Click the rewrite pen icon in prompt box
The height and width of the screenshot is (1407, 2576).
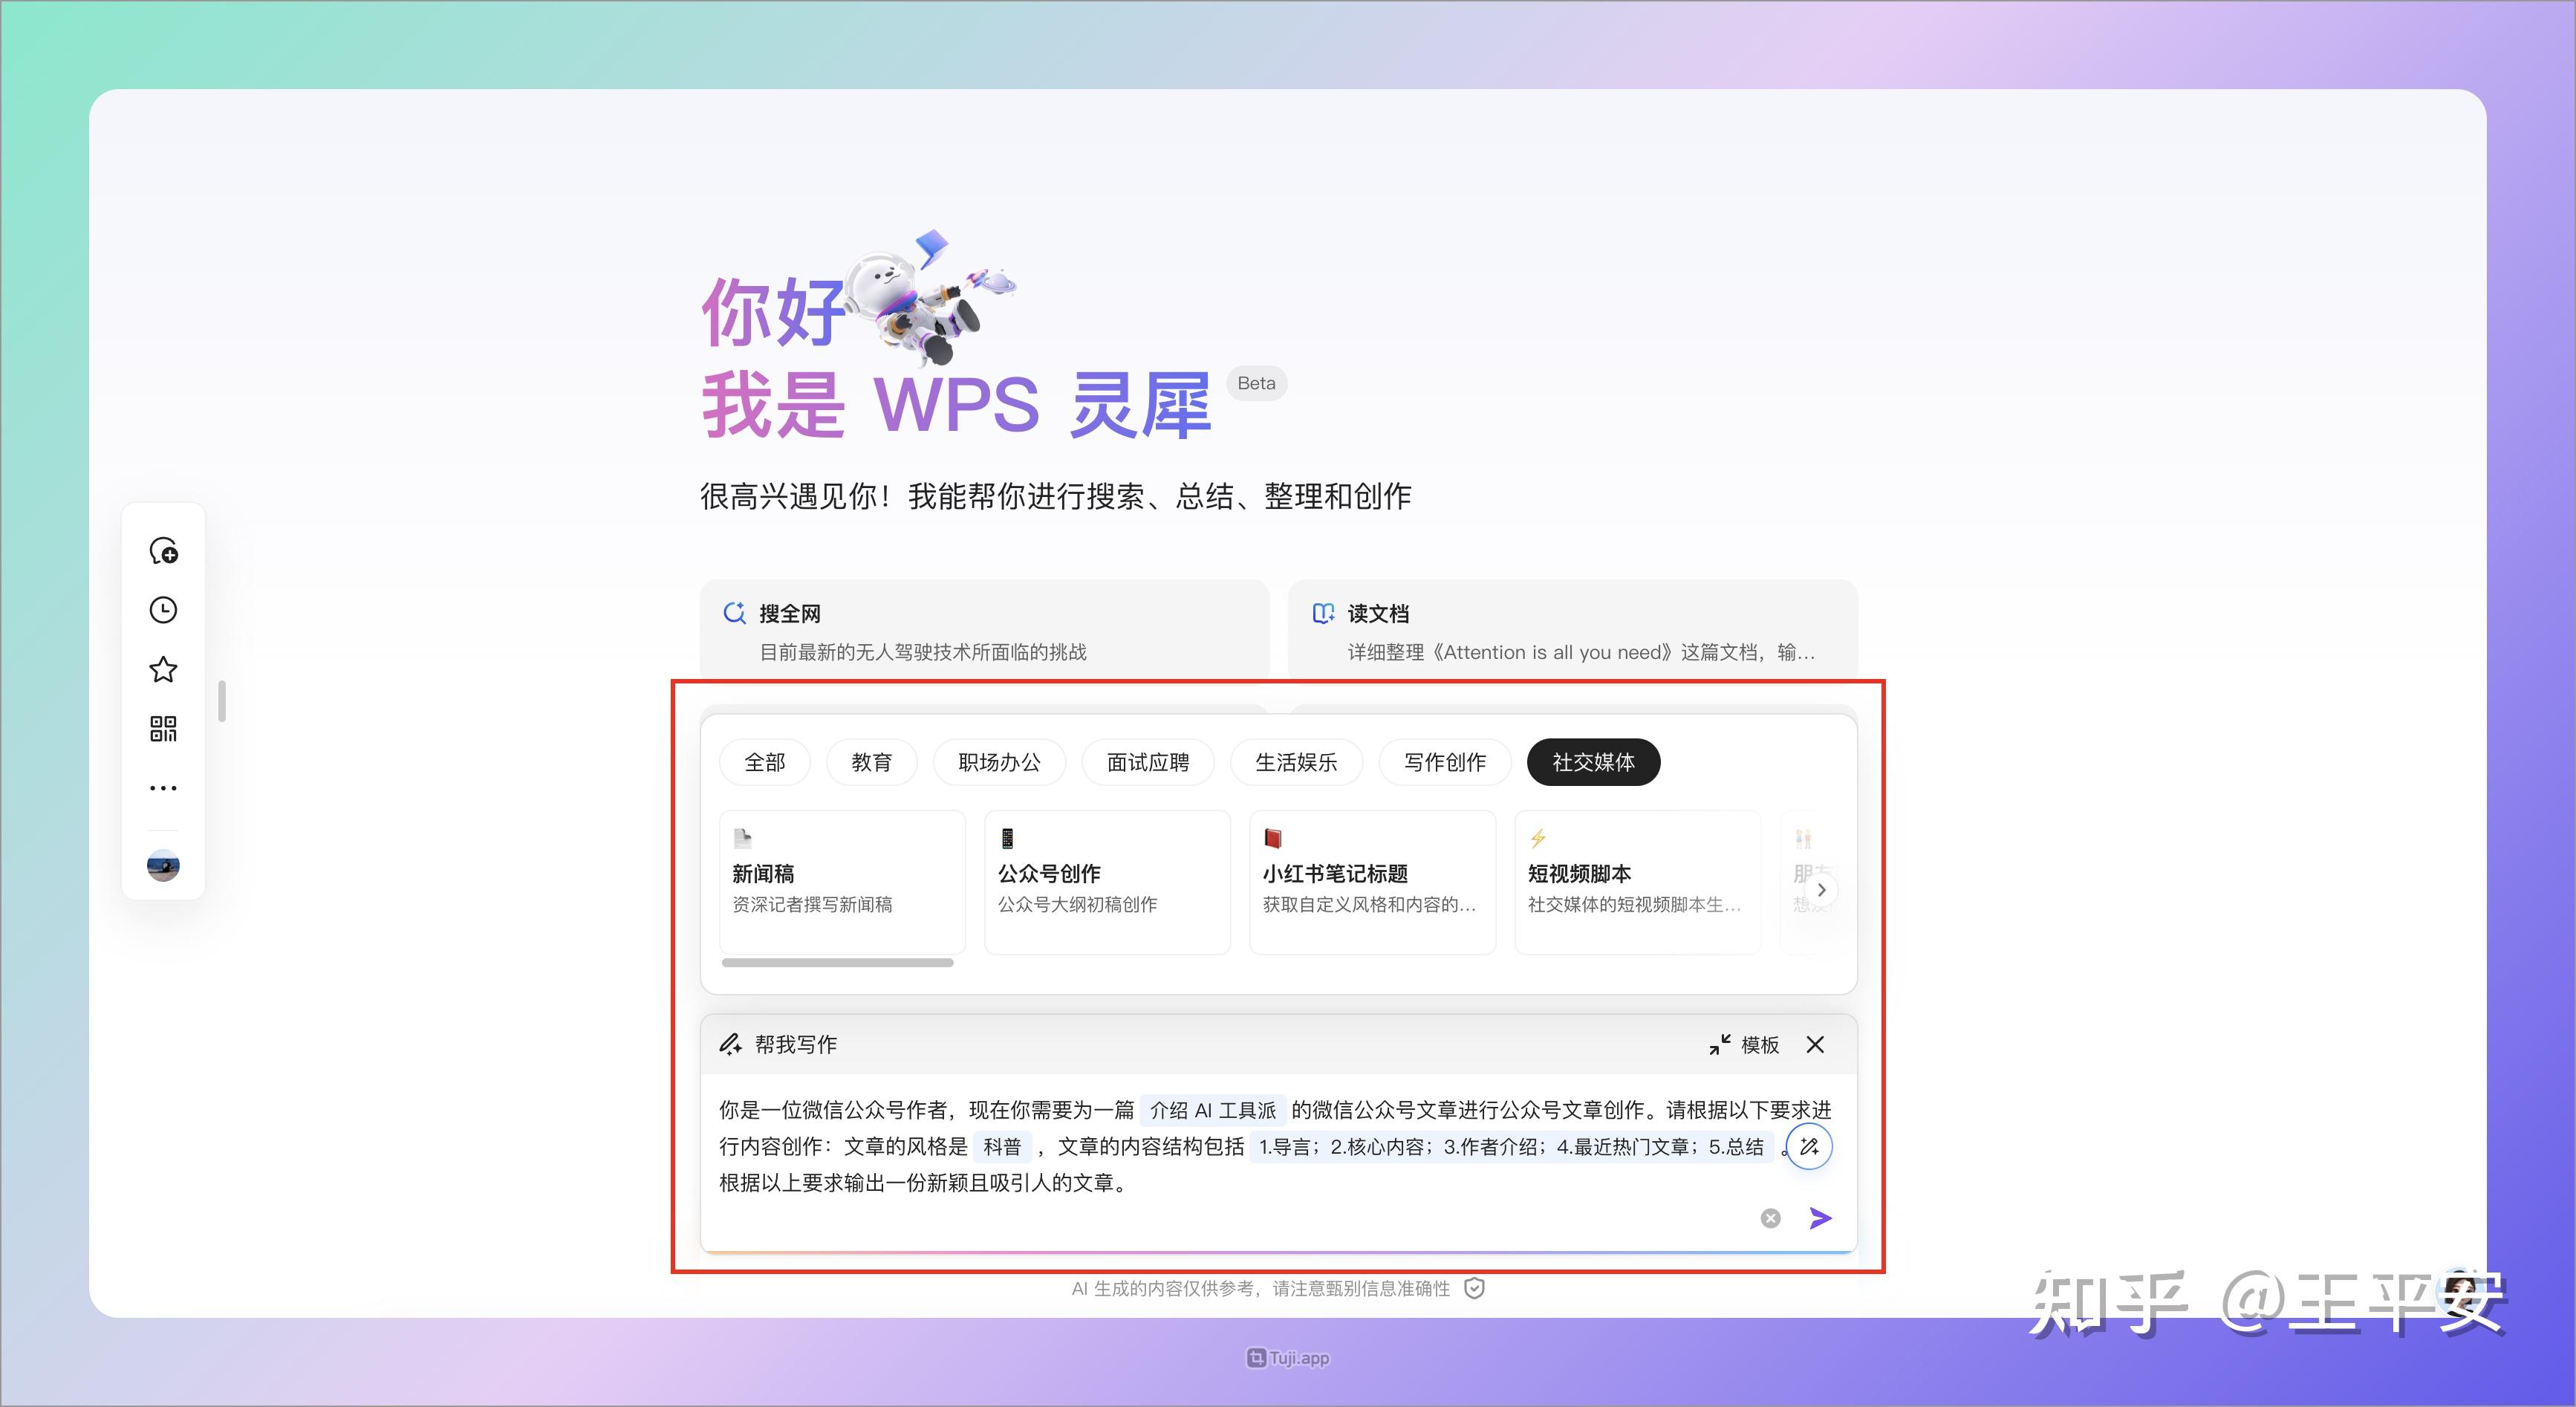tap(1808, 1146)
